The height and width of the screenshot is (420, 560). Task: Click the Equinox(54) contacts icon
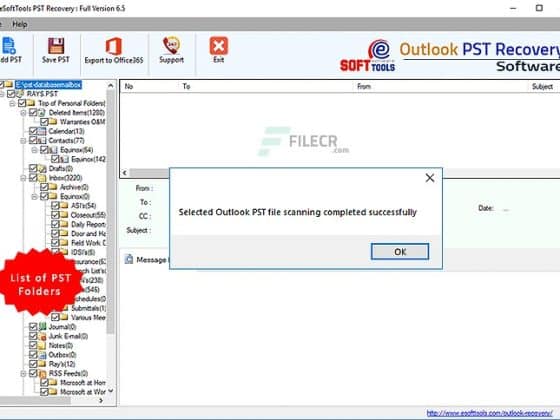(53, 150)
